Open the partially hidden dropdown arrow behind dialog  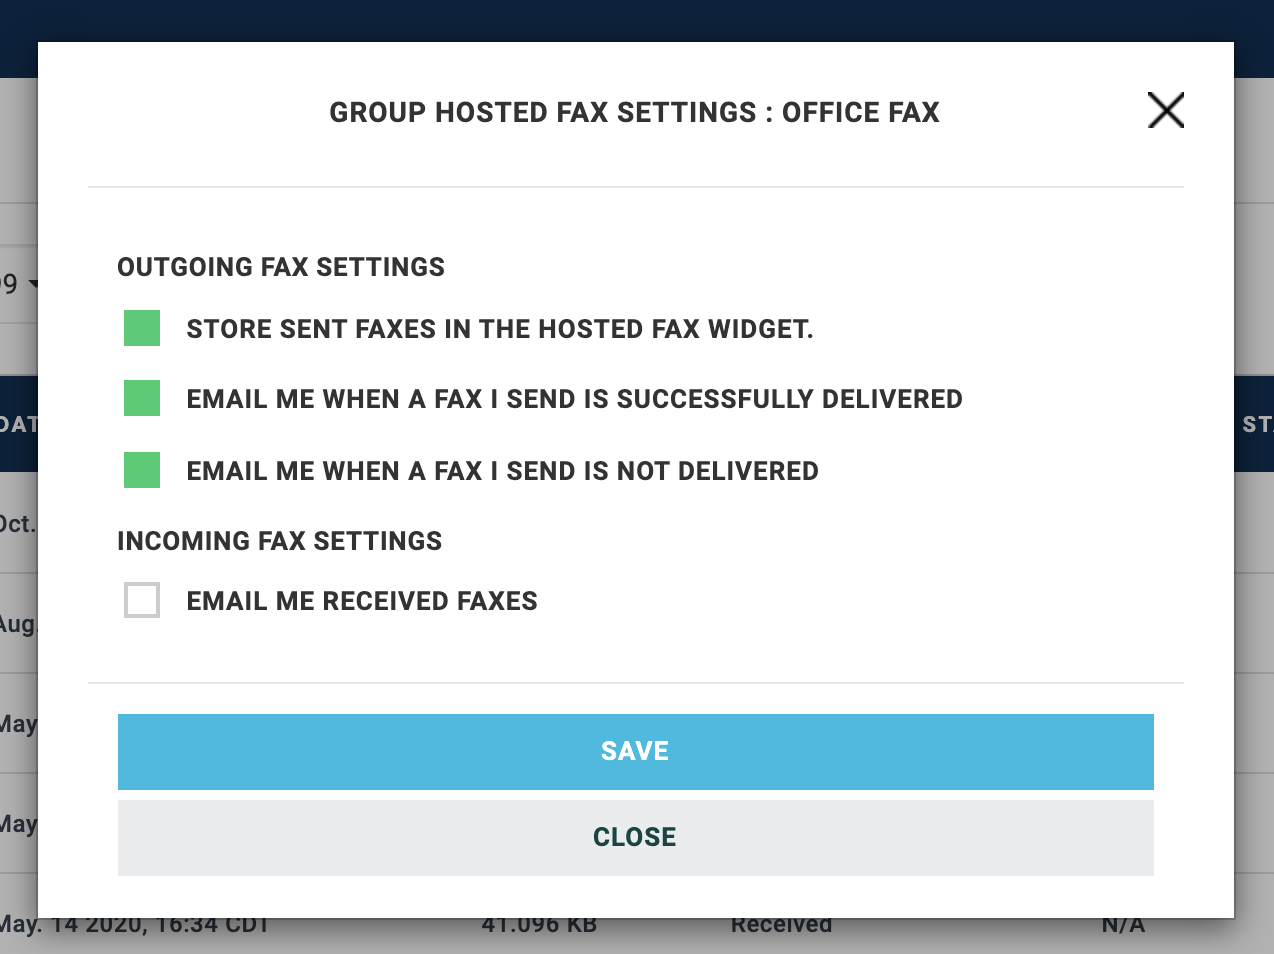coord(32,285)
